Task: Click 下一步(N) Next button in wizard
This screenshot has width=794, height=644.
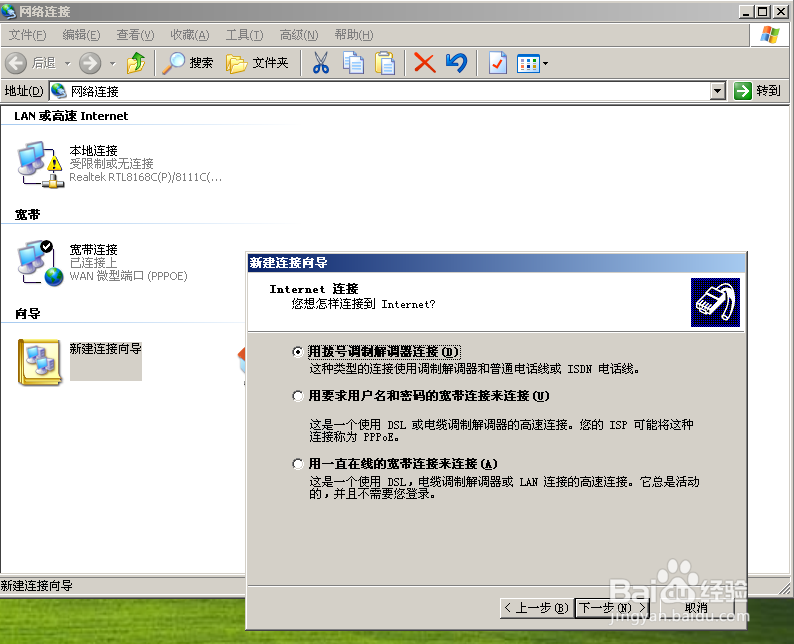Action: pyautogui.click(x=612, y=608)
